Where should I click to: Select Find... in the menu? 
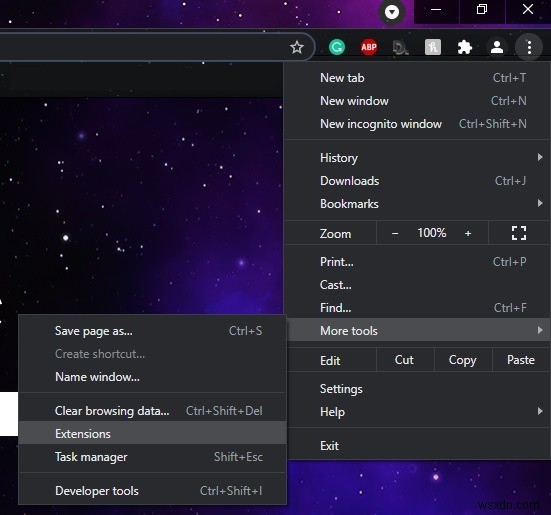click(417, 308)
